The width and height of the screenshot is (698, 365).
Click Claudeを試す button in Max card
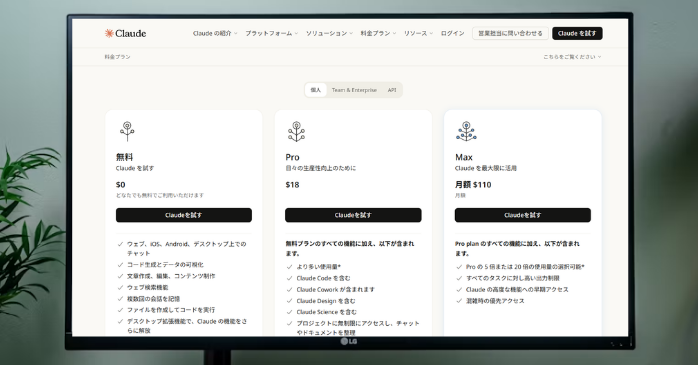coord(523,215)
